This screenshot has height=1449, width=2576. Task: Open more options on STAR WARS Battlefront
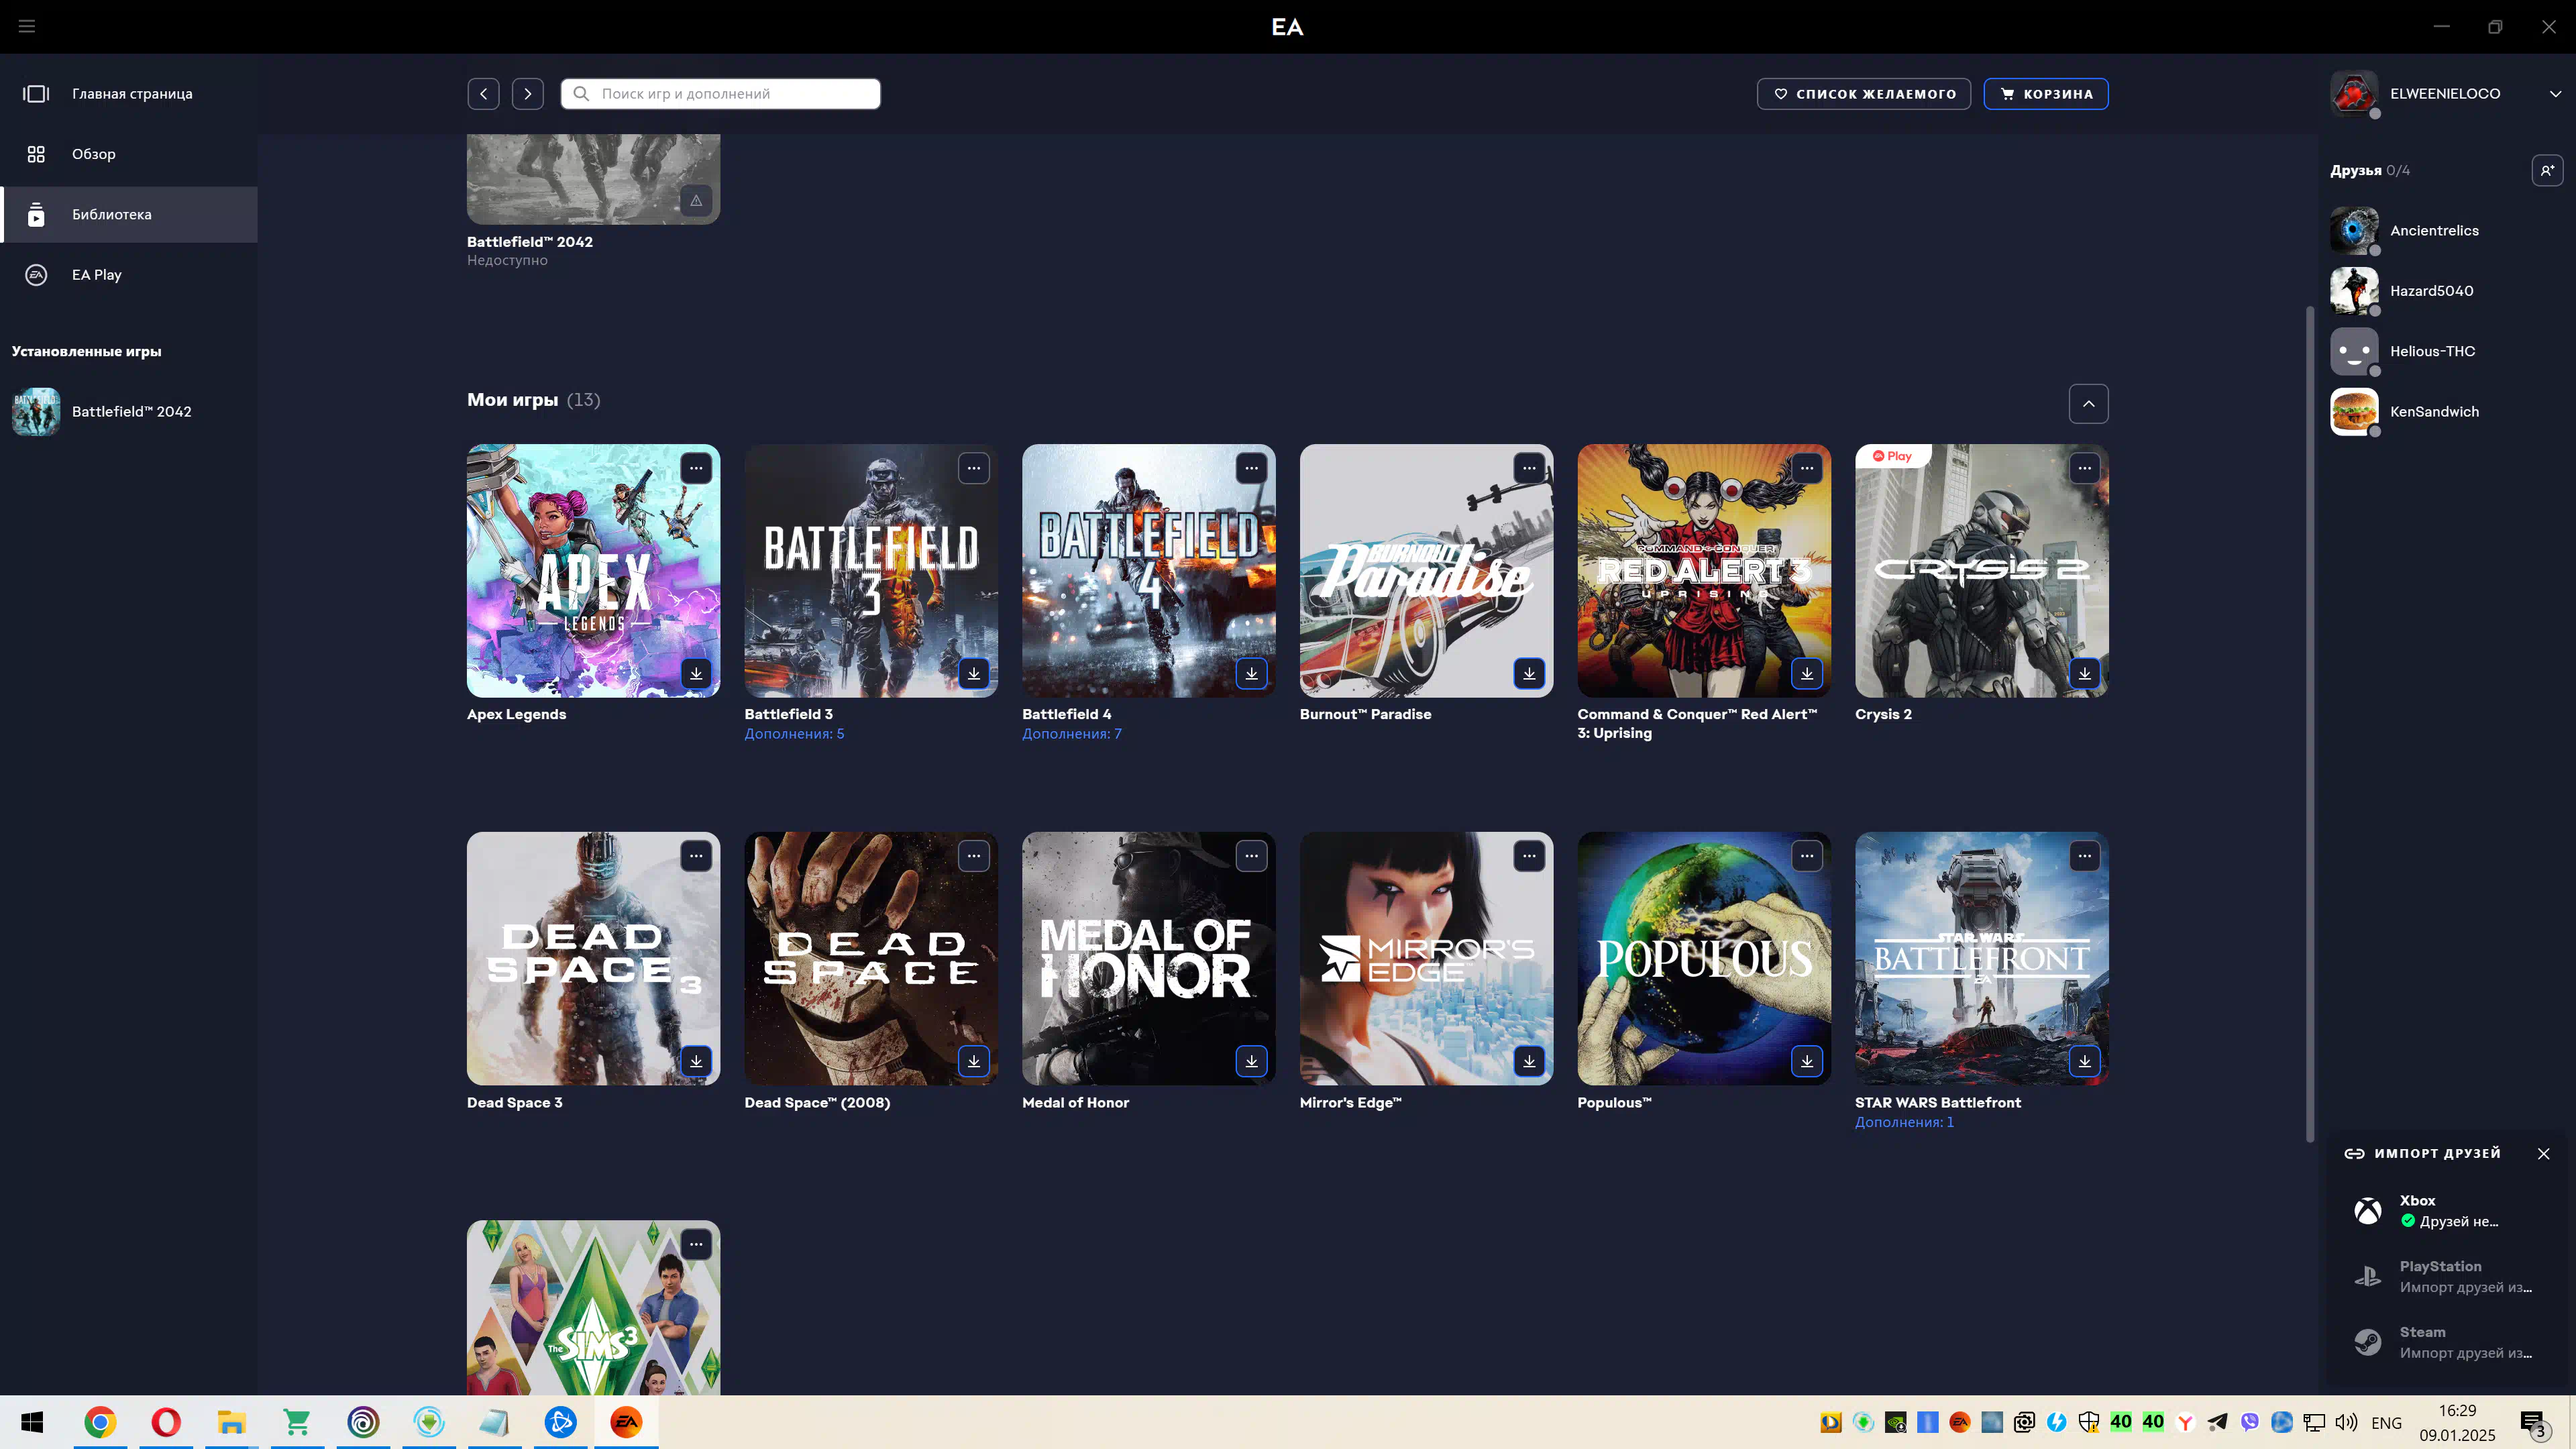click(2084, 856)
